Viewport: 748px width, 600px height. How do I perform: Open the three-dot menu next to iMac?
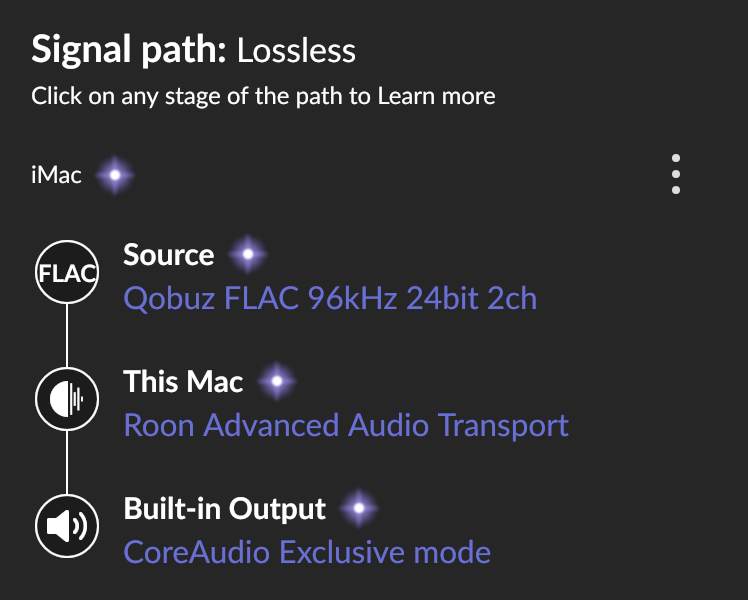675,174
